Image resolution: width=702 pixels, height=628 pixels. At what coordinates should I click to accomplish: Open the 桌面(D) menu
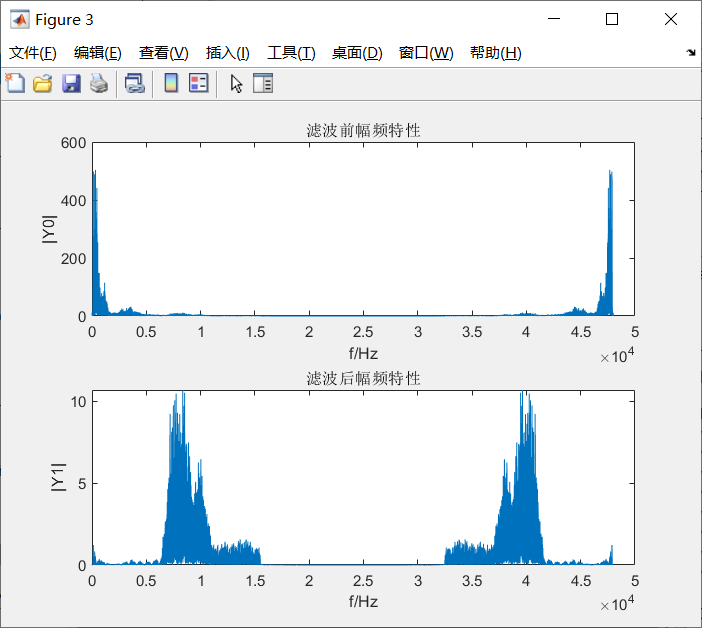[x=357, y=53]
